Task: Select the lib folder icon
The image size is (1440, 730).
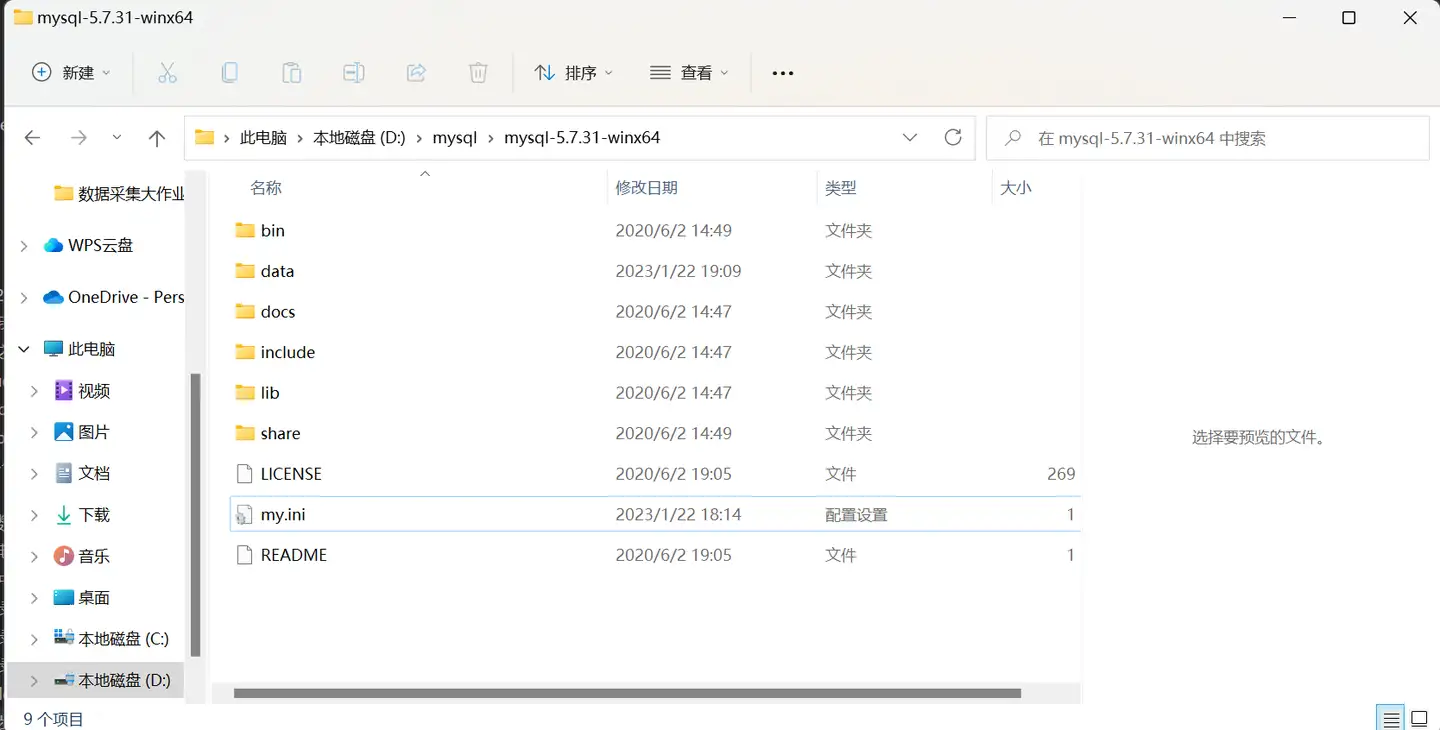Action: click(x=245, y=392)
